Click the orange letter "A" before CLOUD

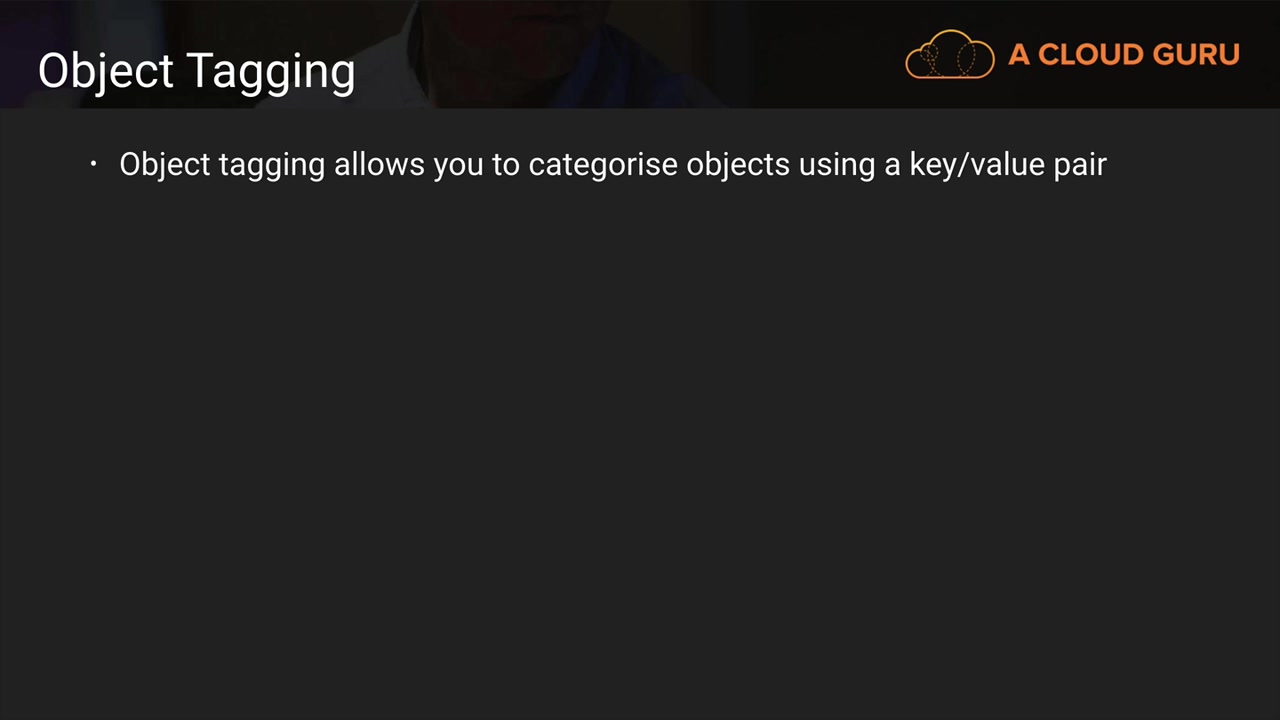click(1019, 55)
